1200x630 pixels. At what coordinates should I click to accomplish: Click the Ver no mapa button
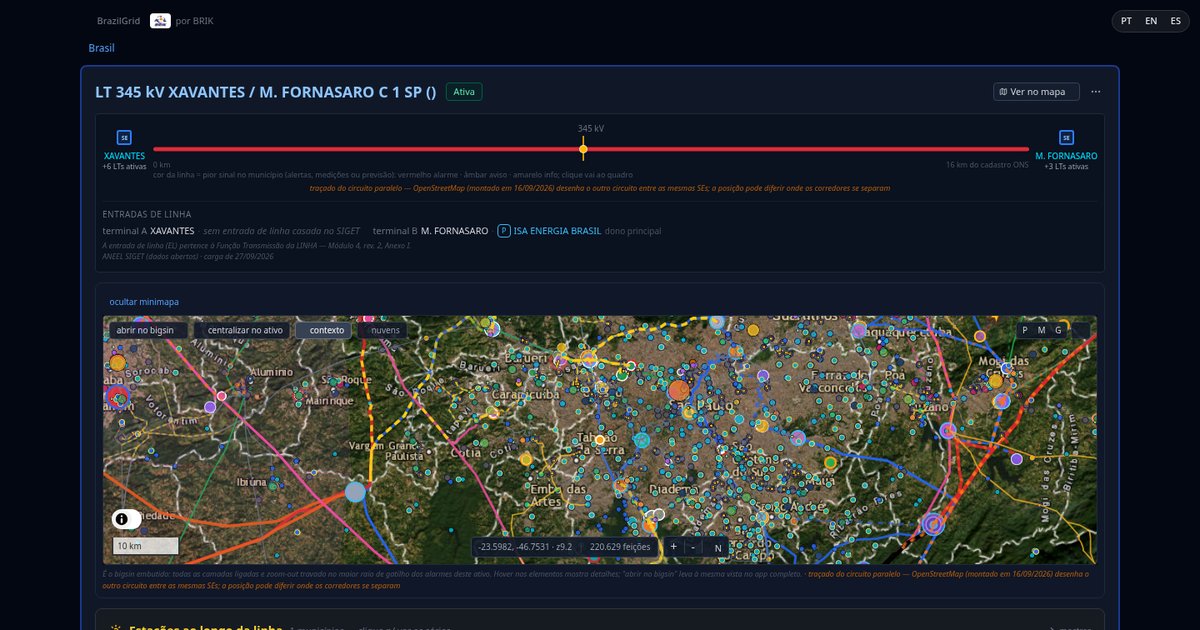point(1037,92)
